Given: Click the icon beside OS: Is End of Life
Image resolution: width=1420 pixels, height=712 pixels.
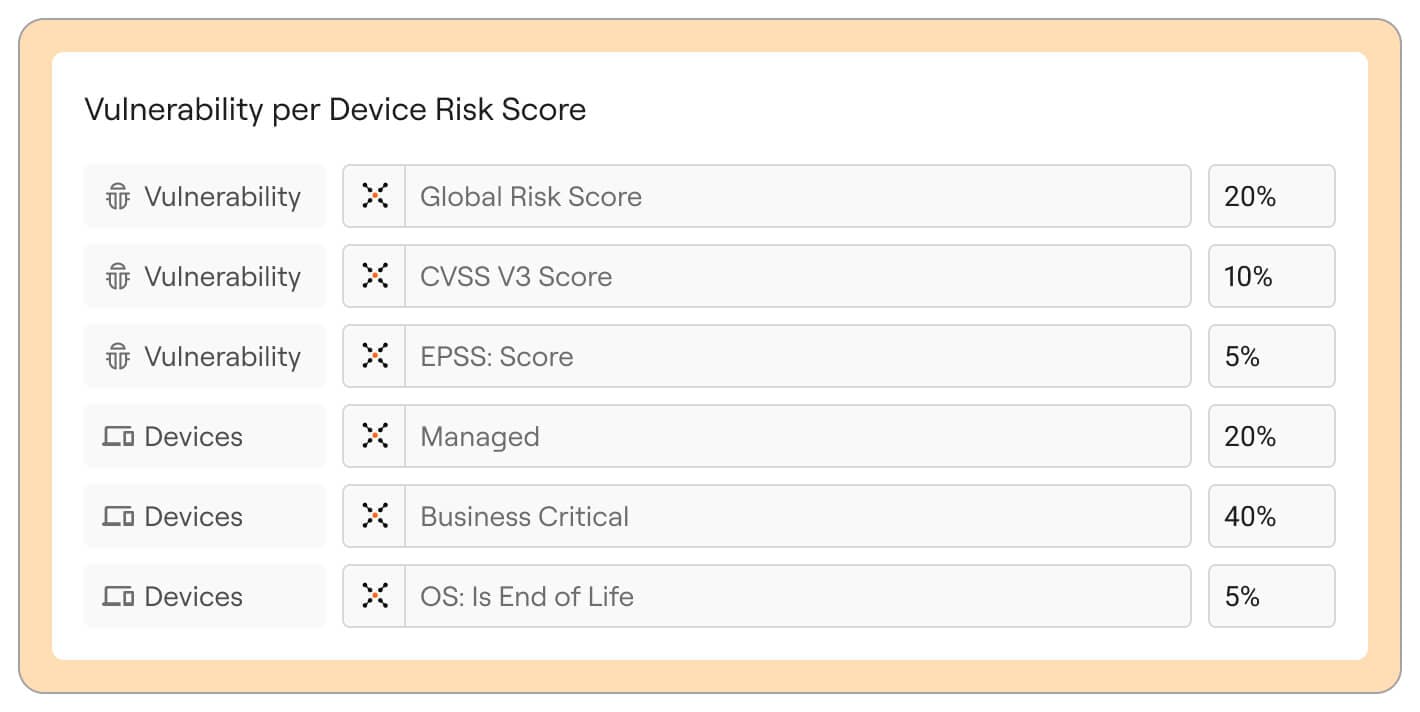Looking at the screenshot, I should (375, 596).
